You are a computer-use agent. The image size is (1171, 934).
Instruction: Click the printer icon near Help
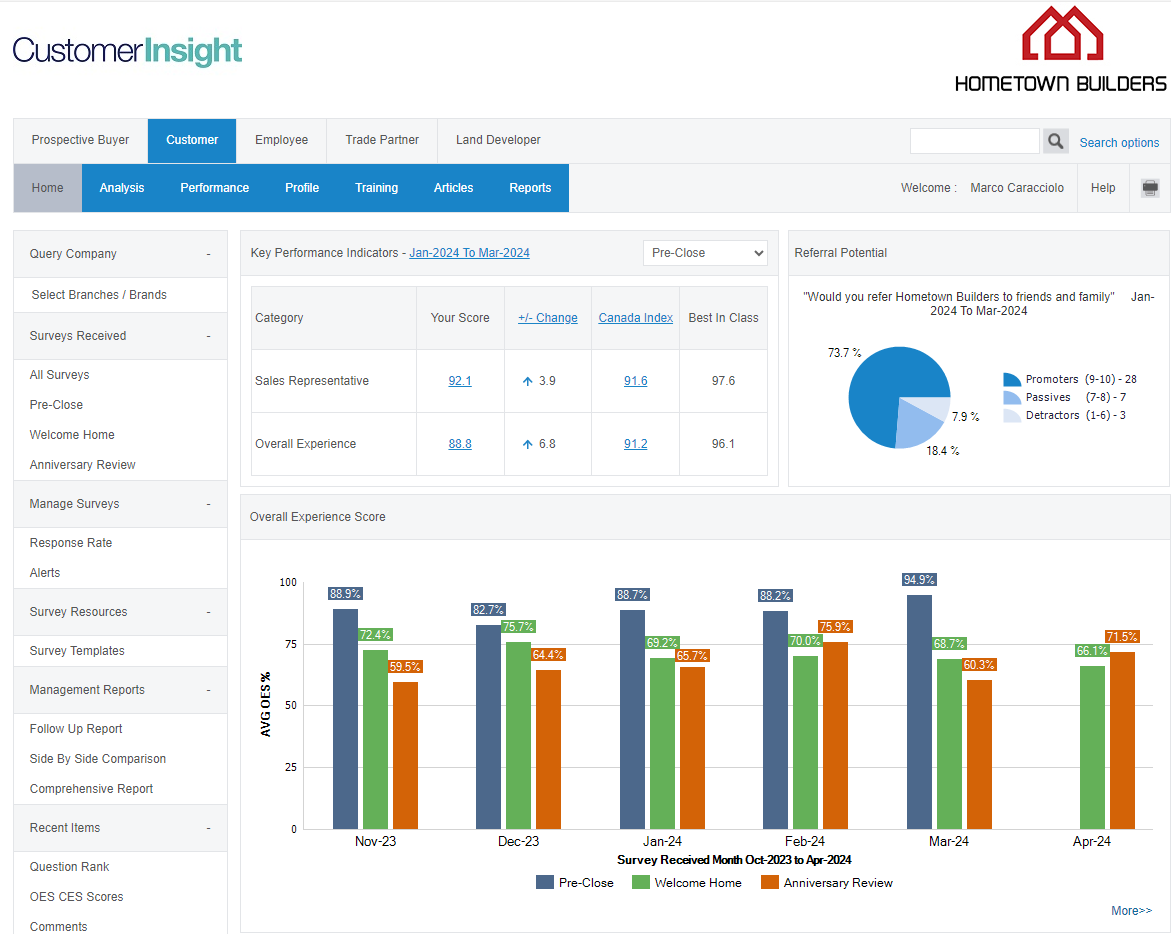(x=1149, y=187)
